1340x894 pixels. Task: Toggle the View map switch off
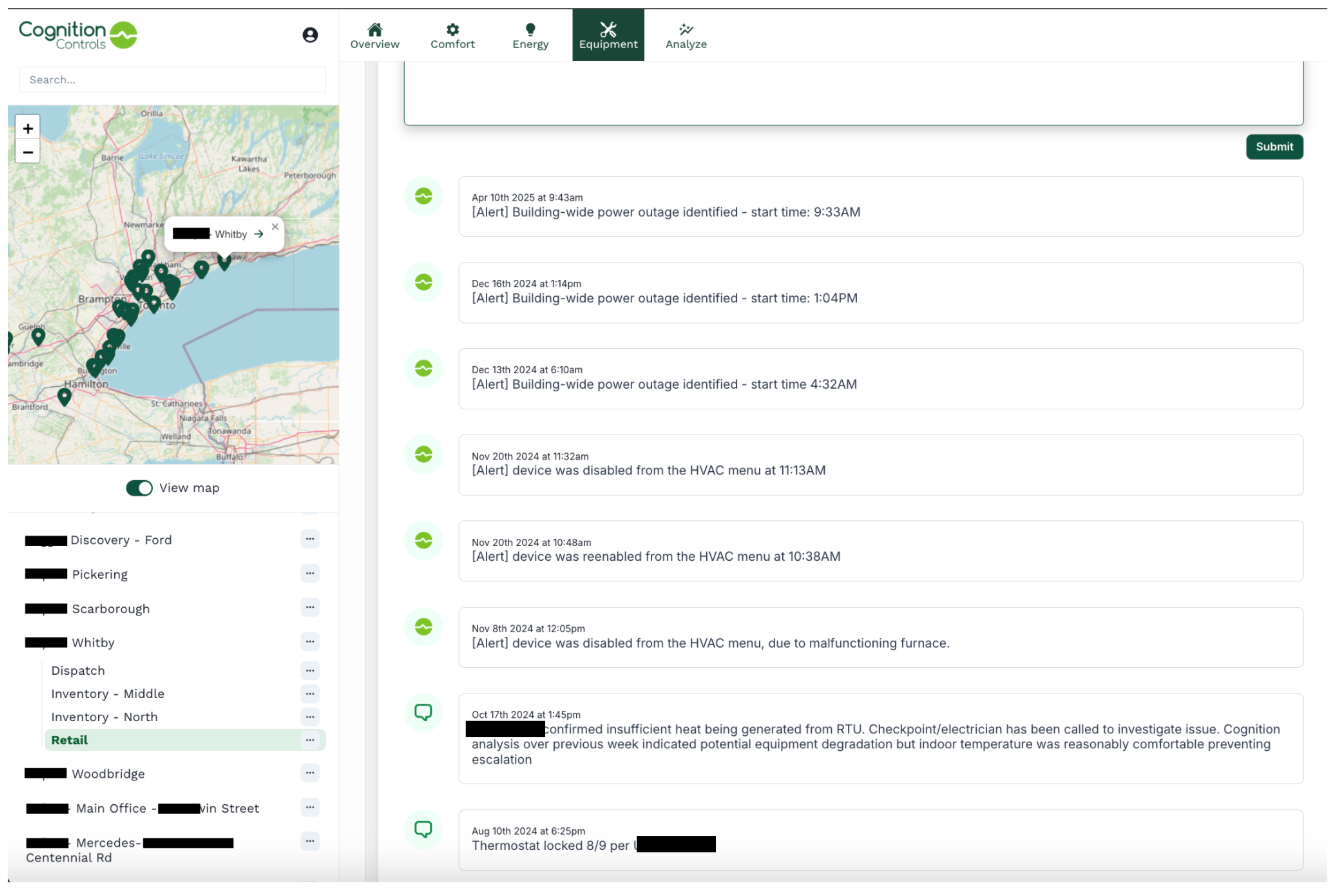click(x=139, y=488)
